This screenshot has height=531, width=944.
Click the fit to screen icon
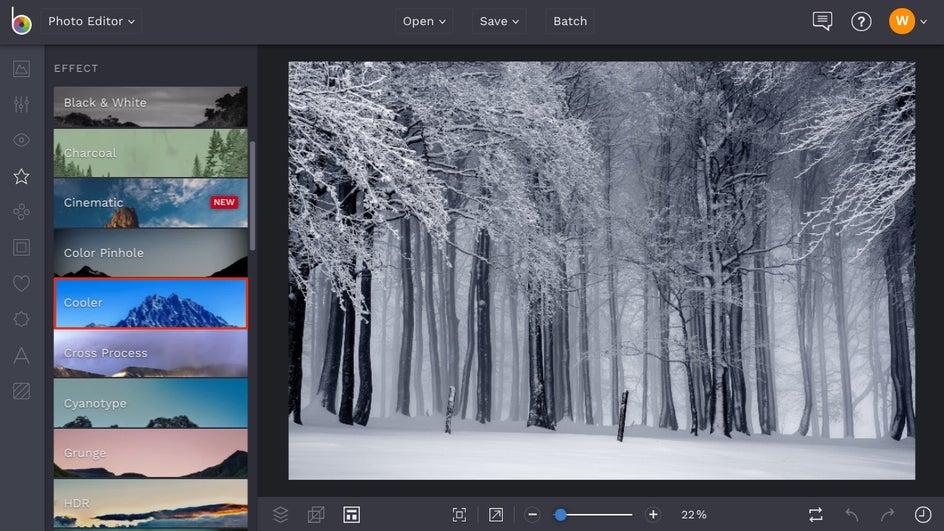point(459,515)
